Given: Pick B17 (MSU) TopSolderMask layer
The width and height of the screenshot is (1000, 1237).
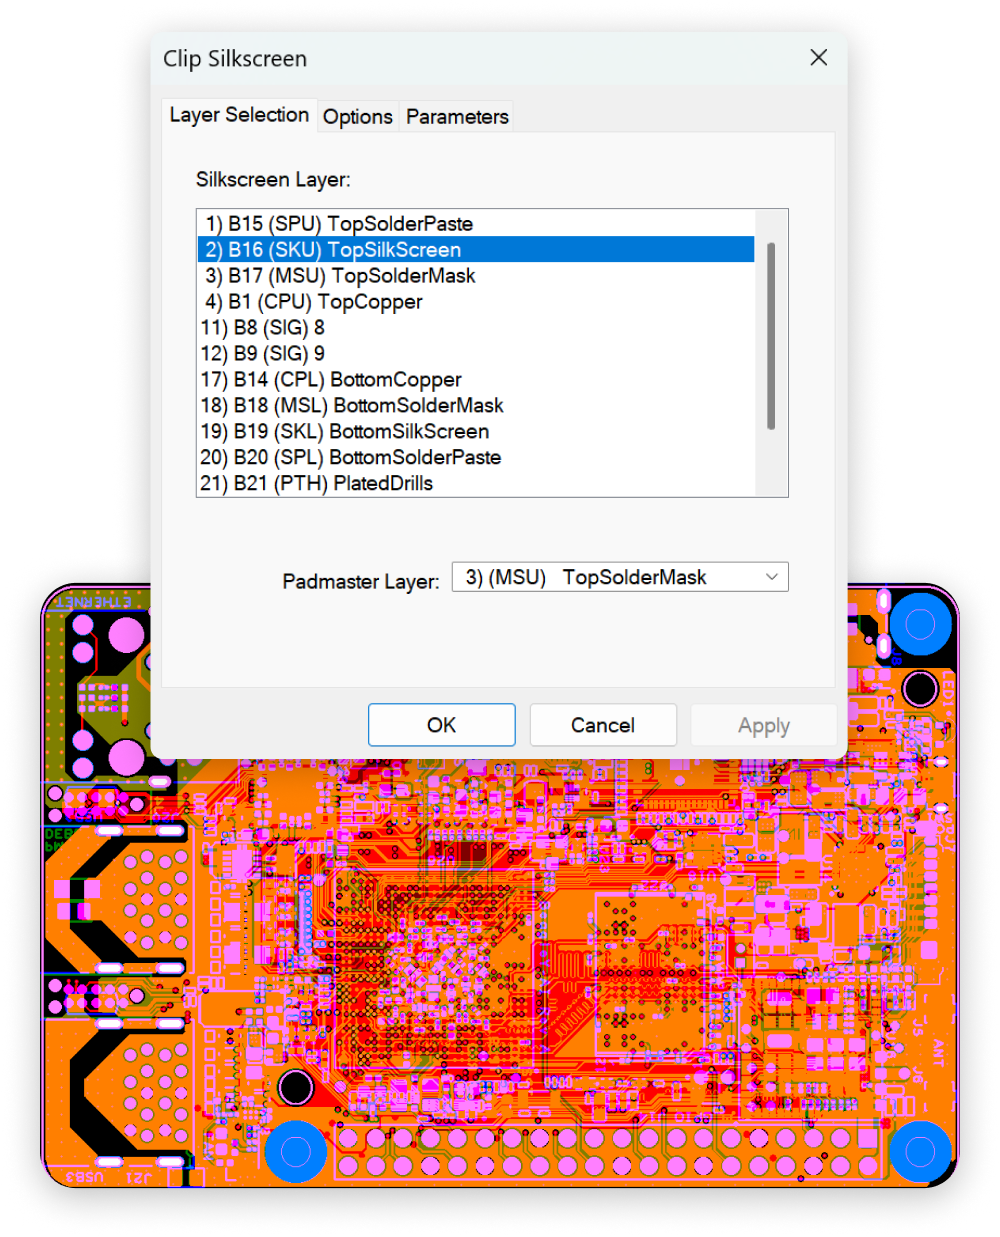Looking at the screenshot, I should (340, 276).
